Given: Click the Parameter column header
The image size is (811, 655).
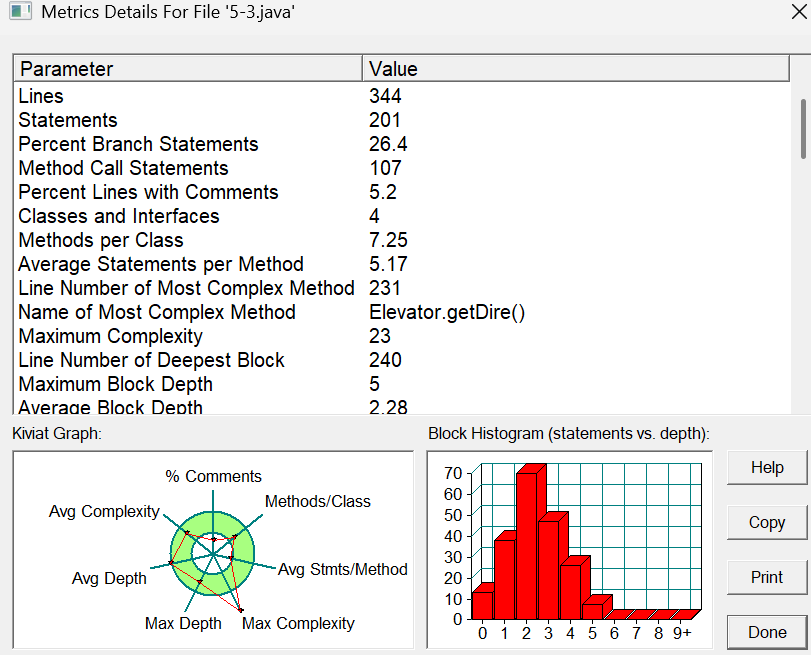Looking at the screenshot, I should [188, 69].
